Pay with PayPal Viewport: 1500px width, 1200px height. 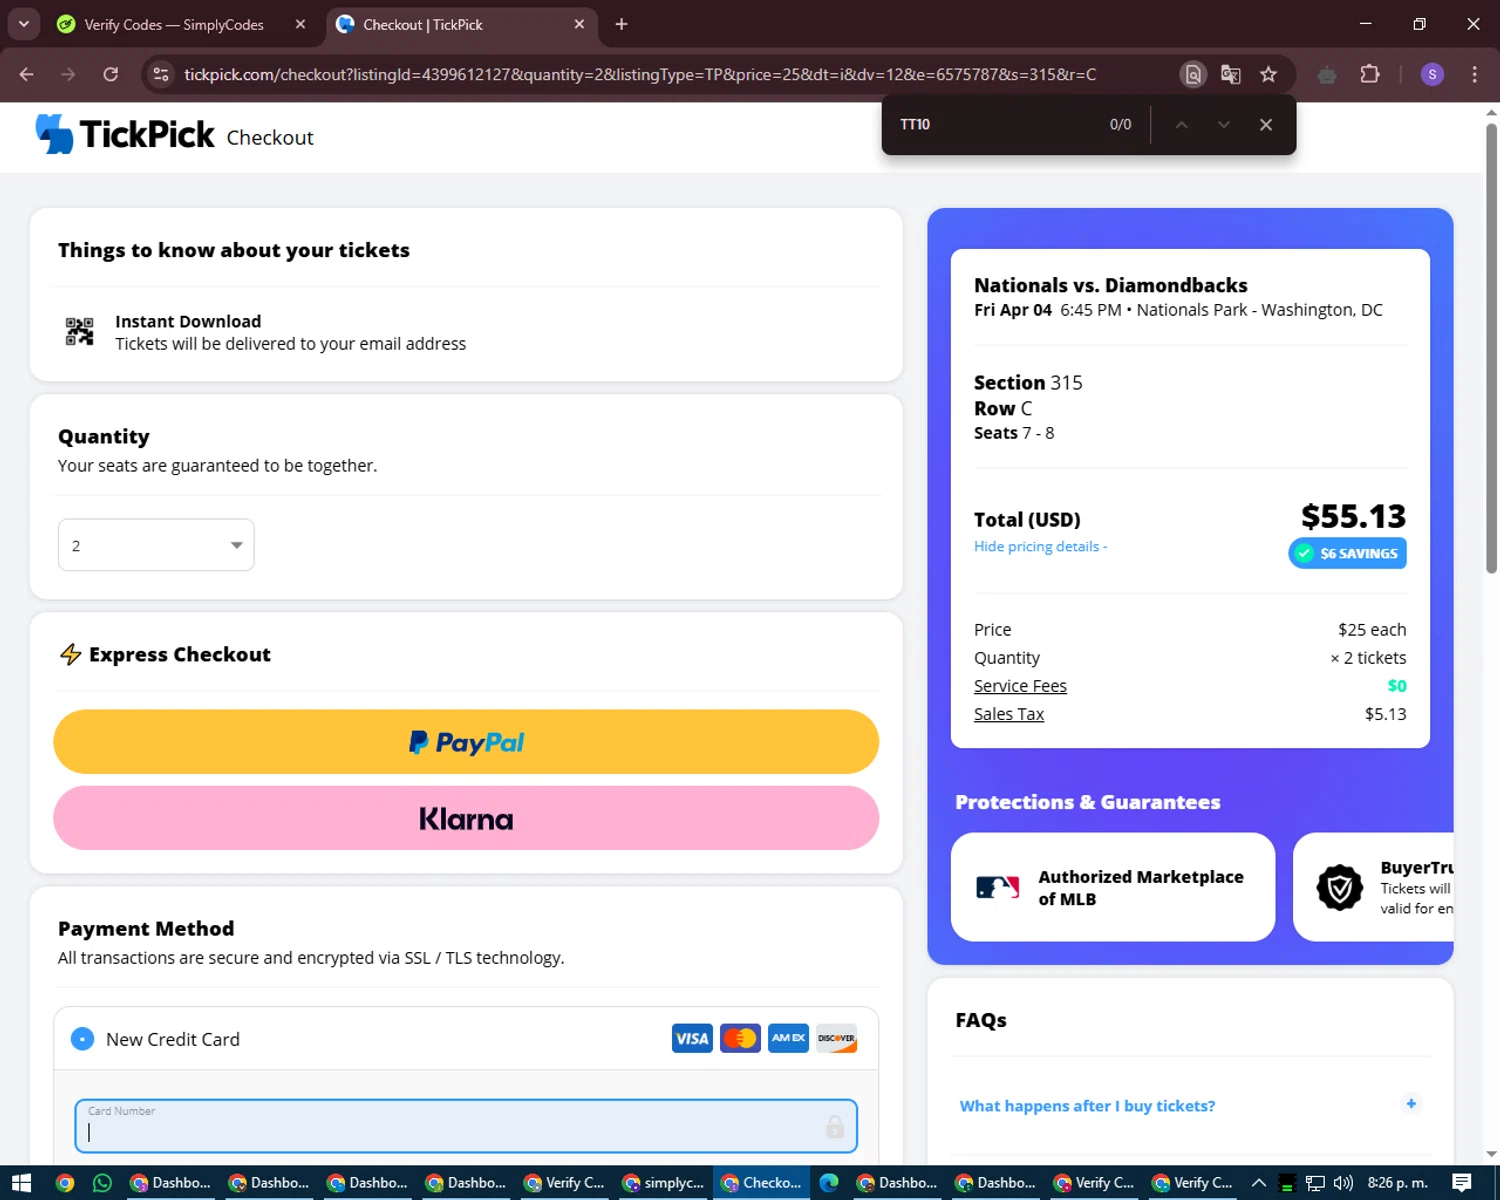pyautogui.click(x=466, y=742)
